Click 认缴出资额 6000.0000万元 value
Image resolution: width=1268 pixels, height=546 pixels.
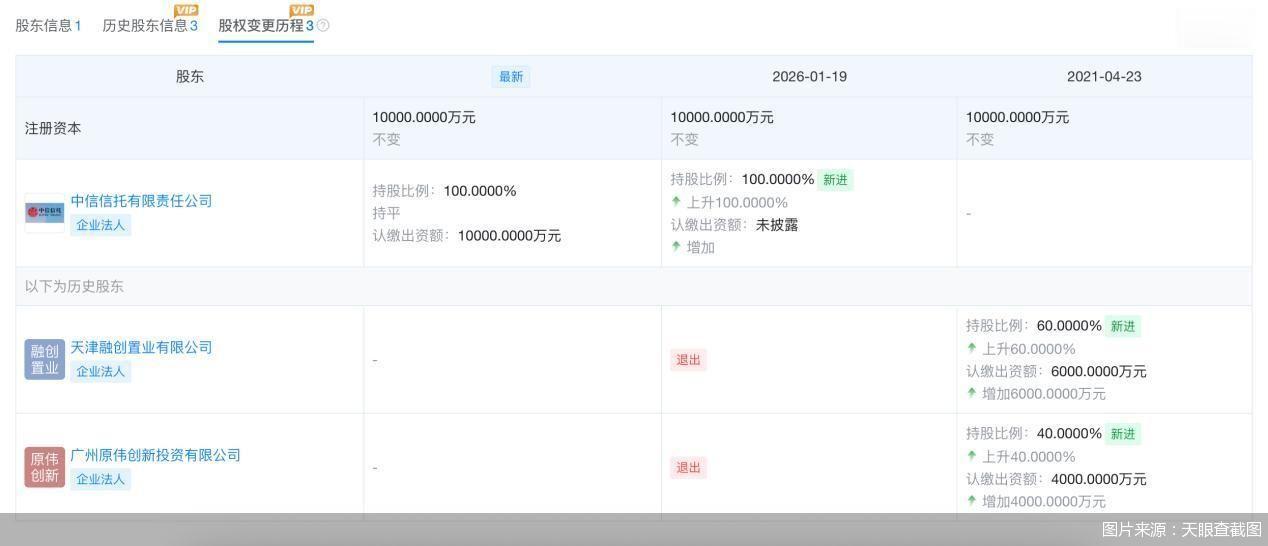[1099, 372]
